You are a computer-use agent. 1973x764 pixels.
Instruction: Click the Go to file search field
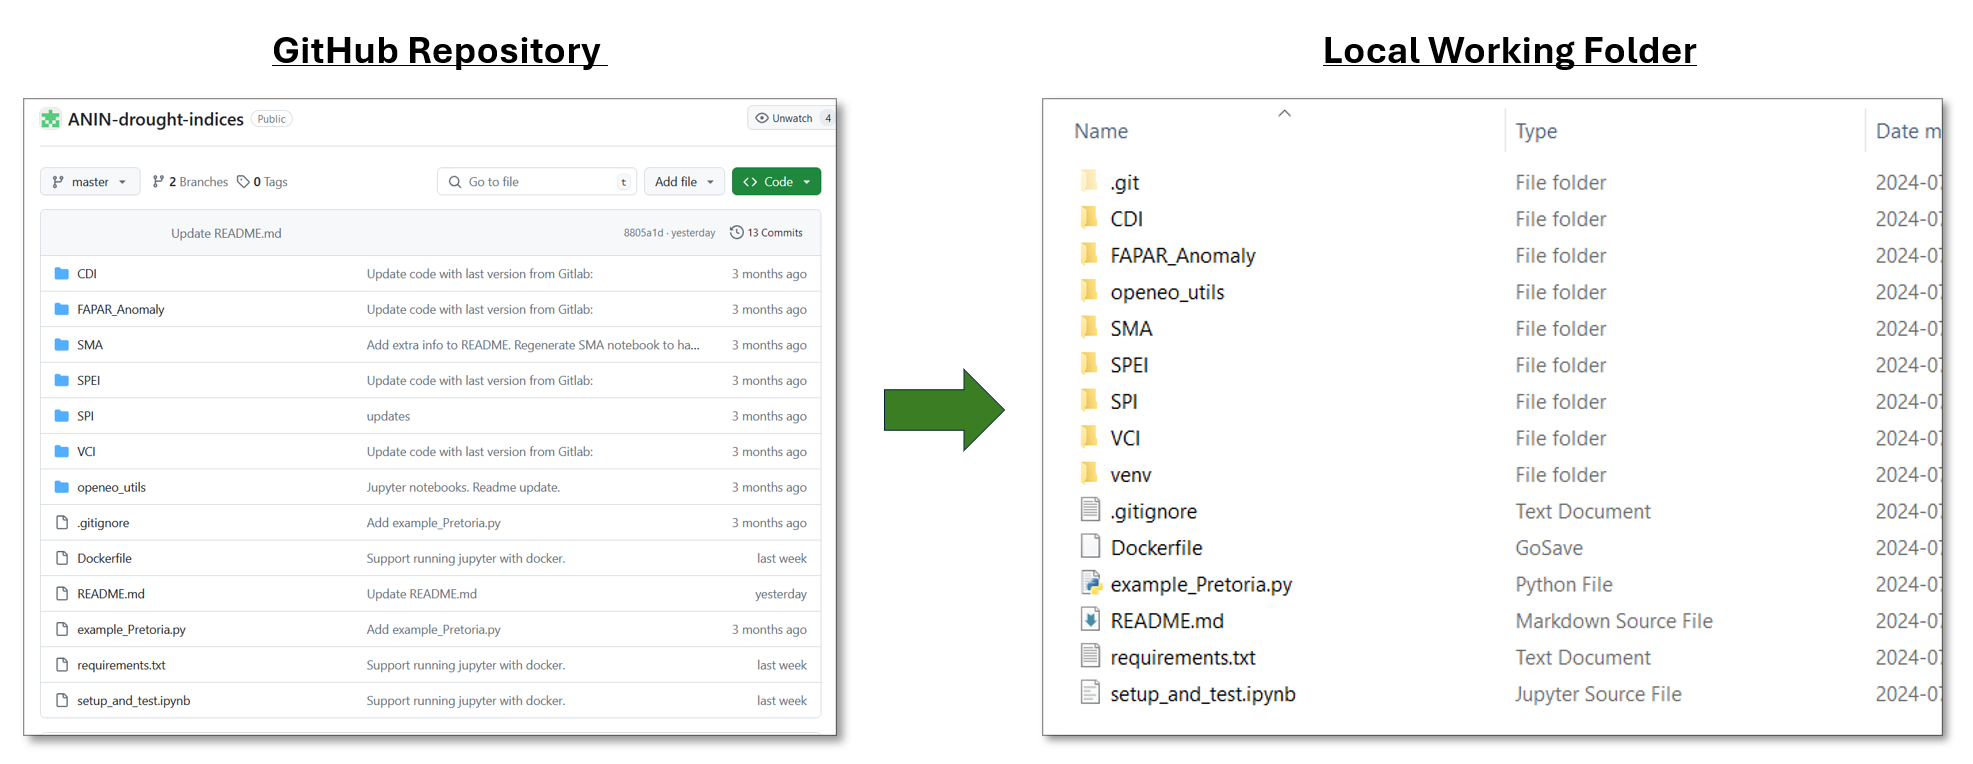point(537,181)
